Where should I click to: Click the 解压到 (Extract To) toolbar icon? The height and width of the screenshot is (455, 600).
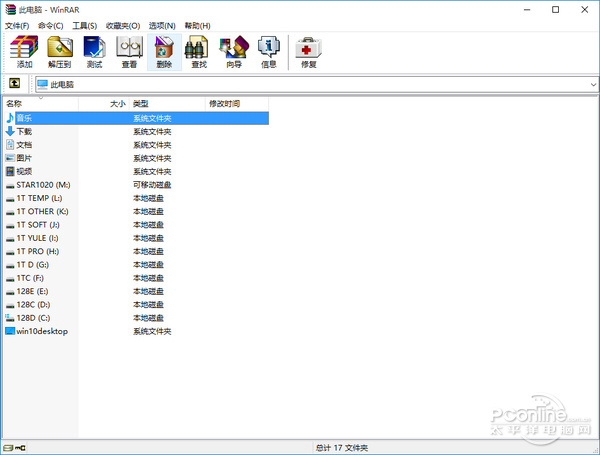(x=60, y=52)
